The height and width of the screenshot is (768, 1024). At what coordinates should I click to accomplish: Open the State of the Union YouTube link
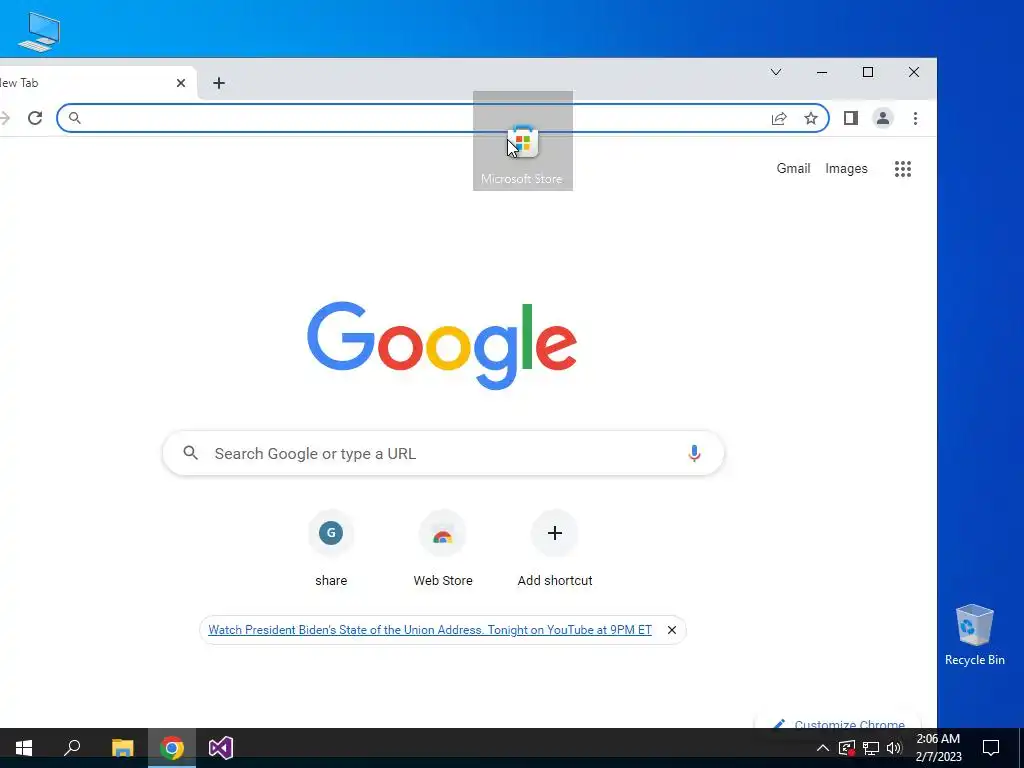(430, 630)
